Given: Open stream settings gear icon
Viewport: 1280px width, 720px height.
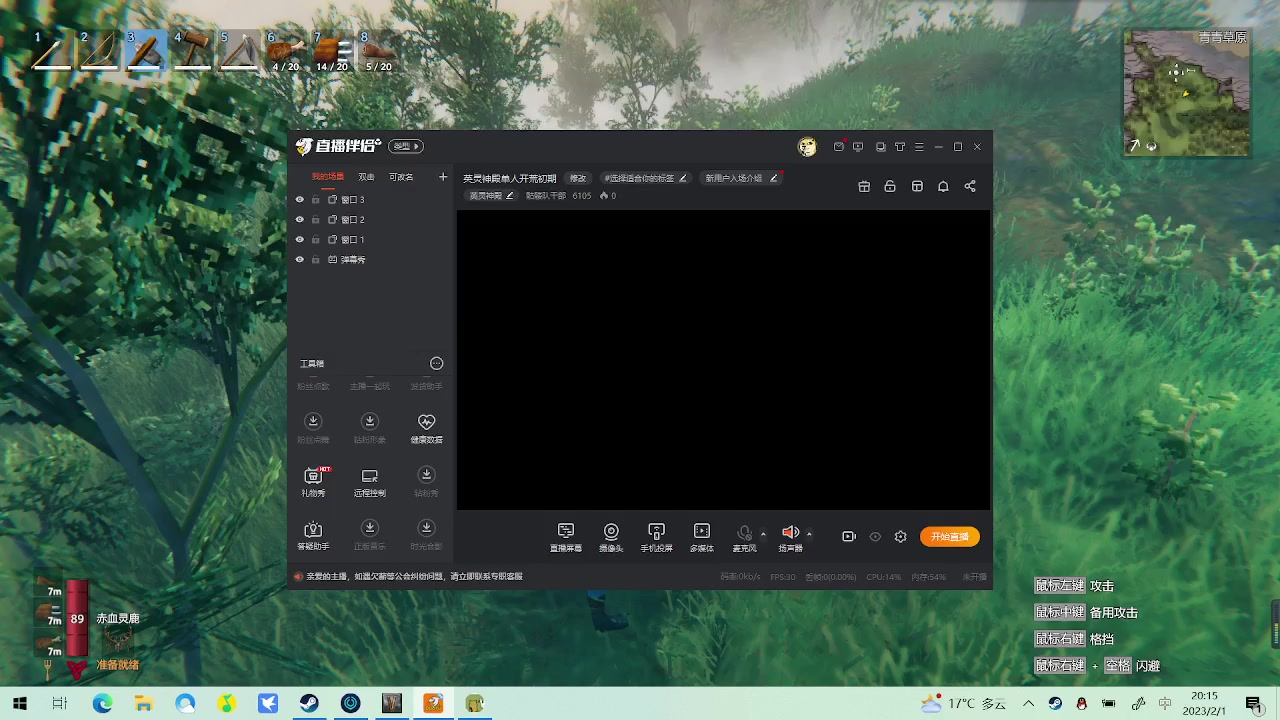Looking at the screenshot, I should [900, 537].
